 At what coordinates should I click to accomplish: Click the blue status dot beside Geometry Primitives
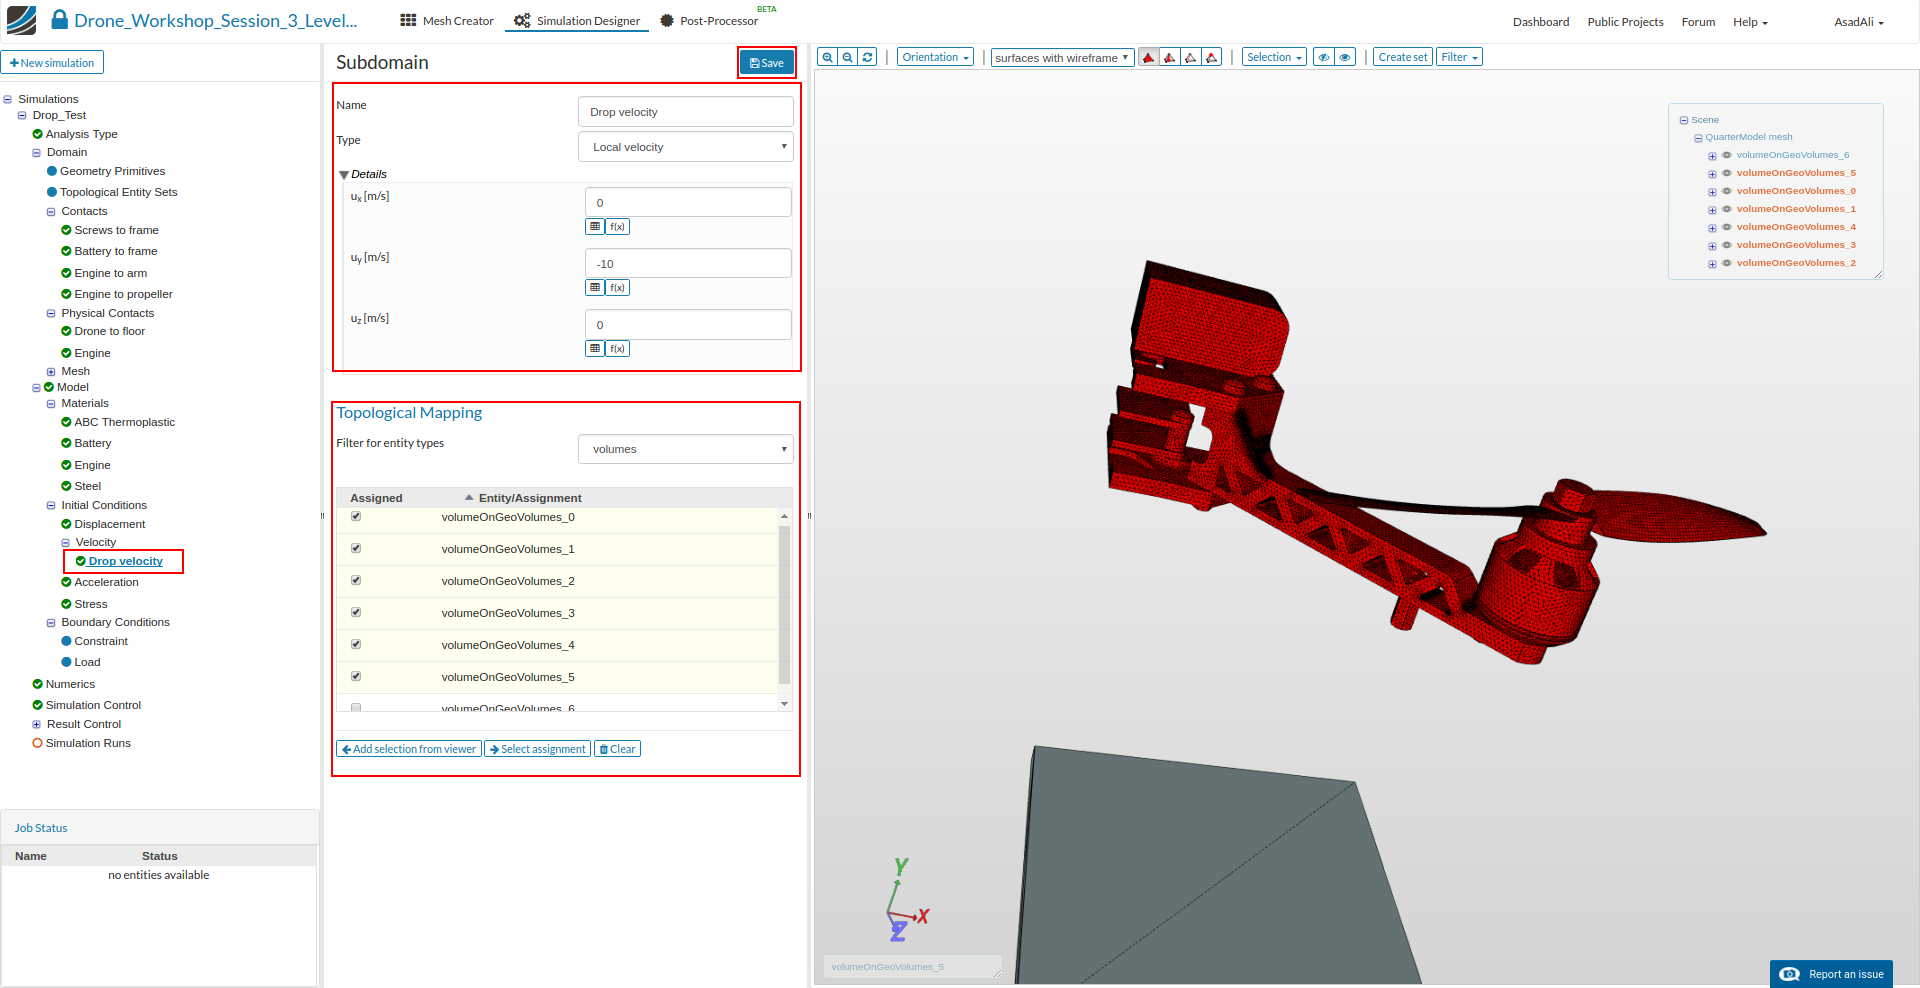click(x=52, y=171)
